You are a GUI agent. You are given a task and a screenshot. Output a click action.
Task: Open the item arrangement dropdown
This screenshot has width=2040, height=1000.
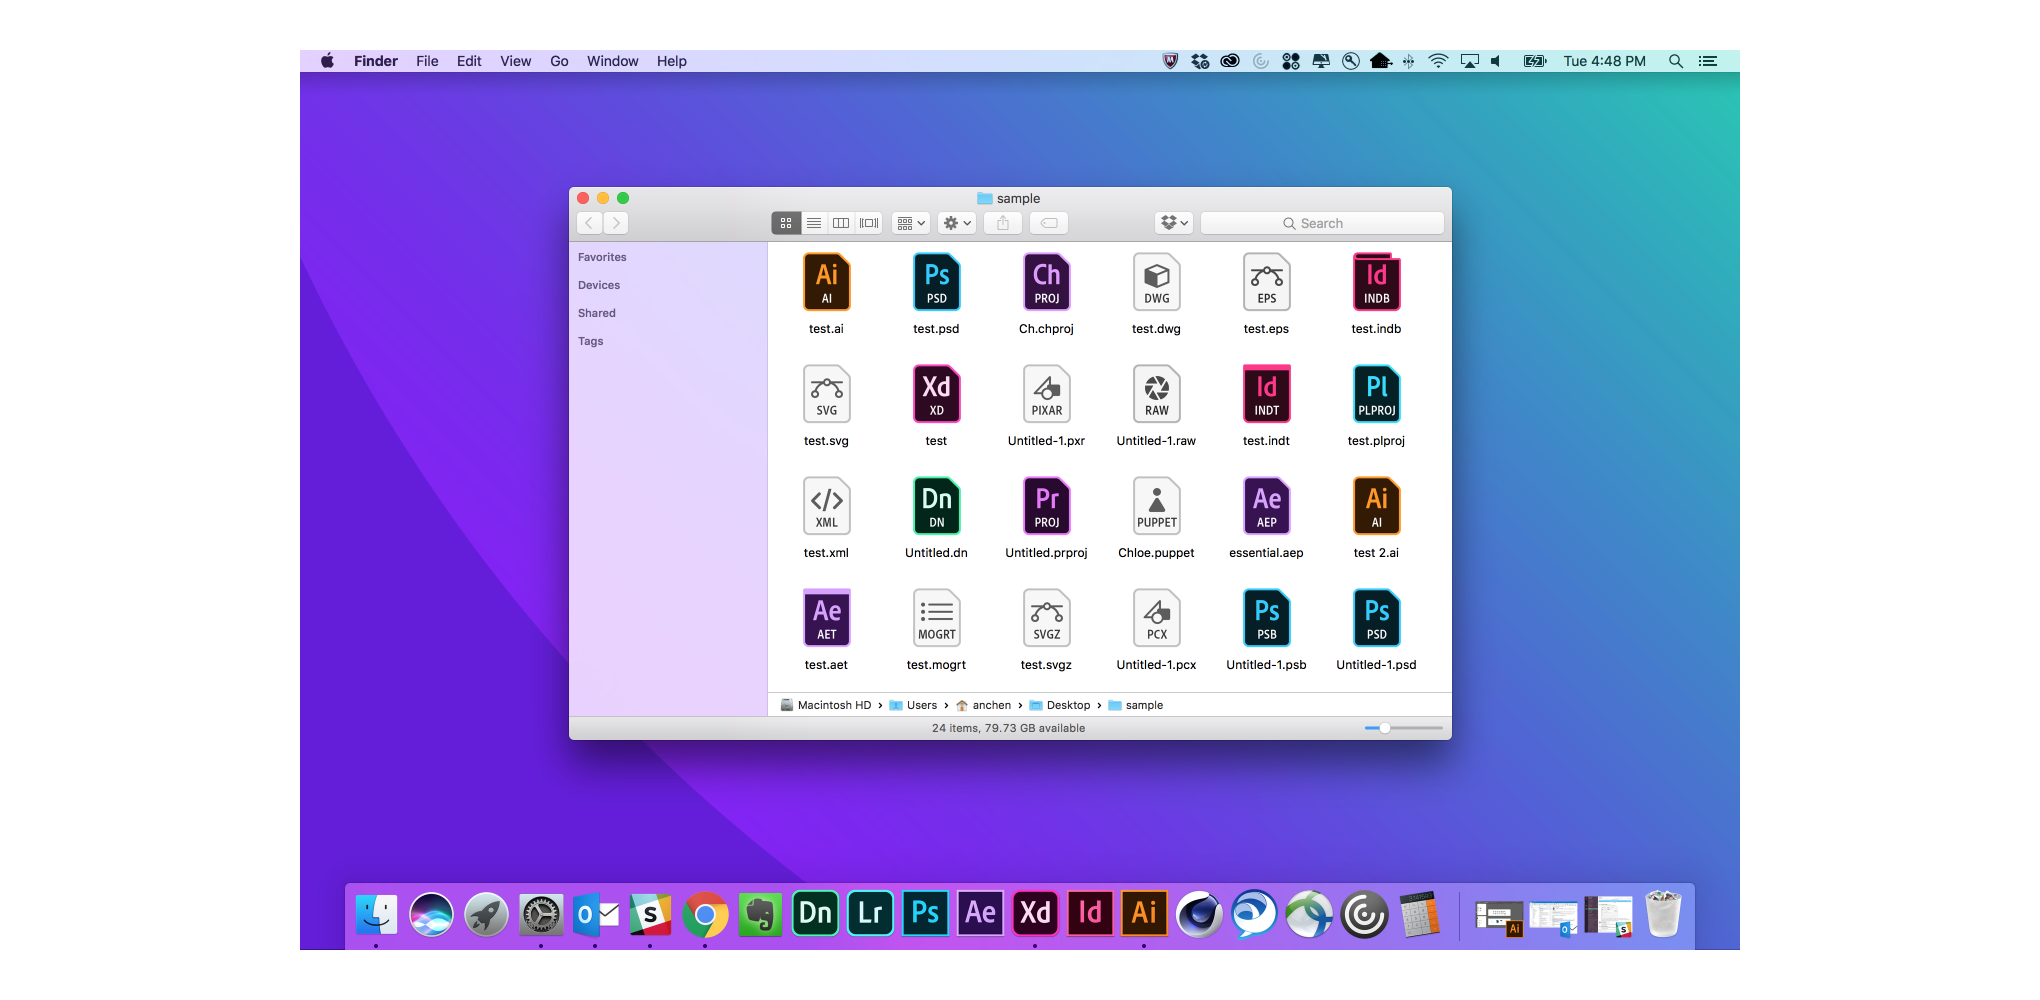911,223
